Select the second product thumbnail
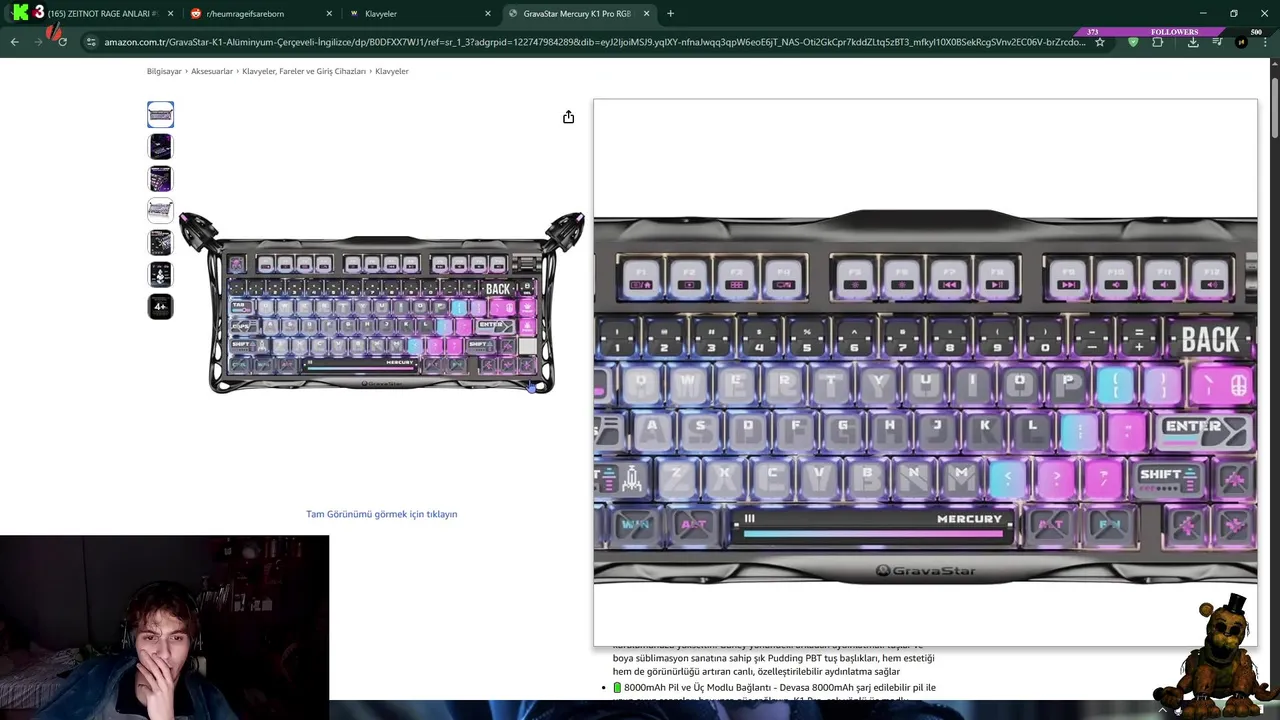The image size is (1280, 720). tap(160, 146)
